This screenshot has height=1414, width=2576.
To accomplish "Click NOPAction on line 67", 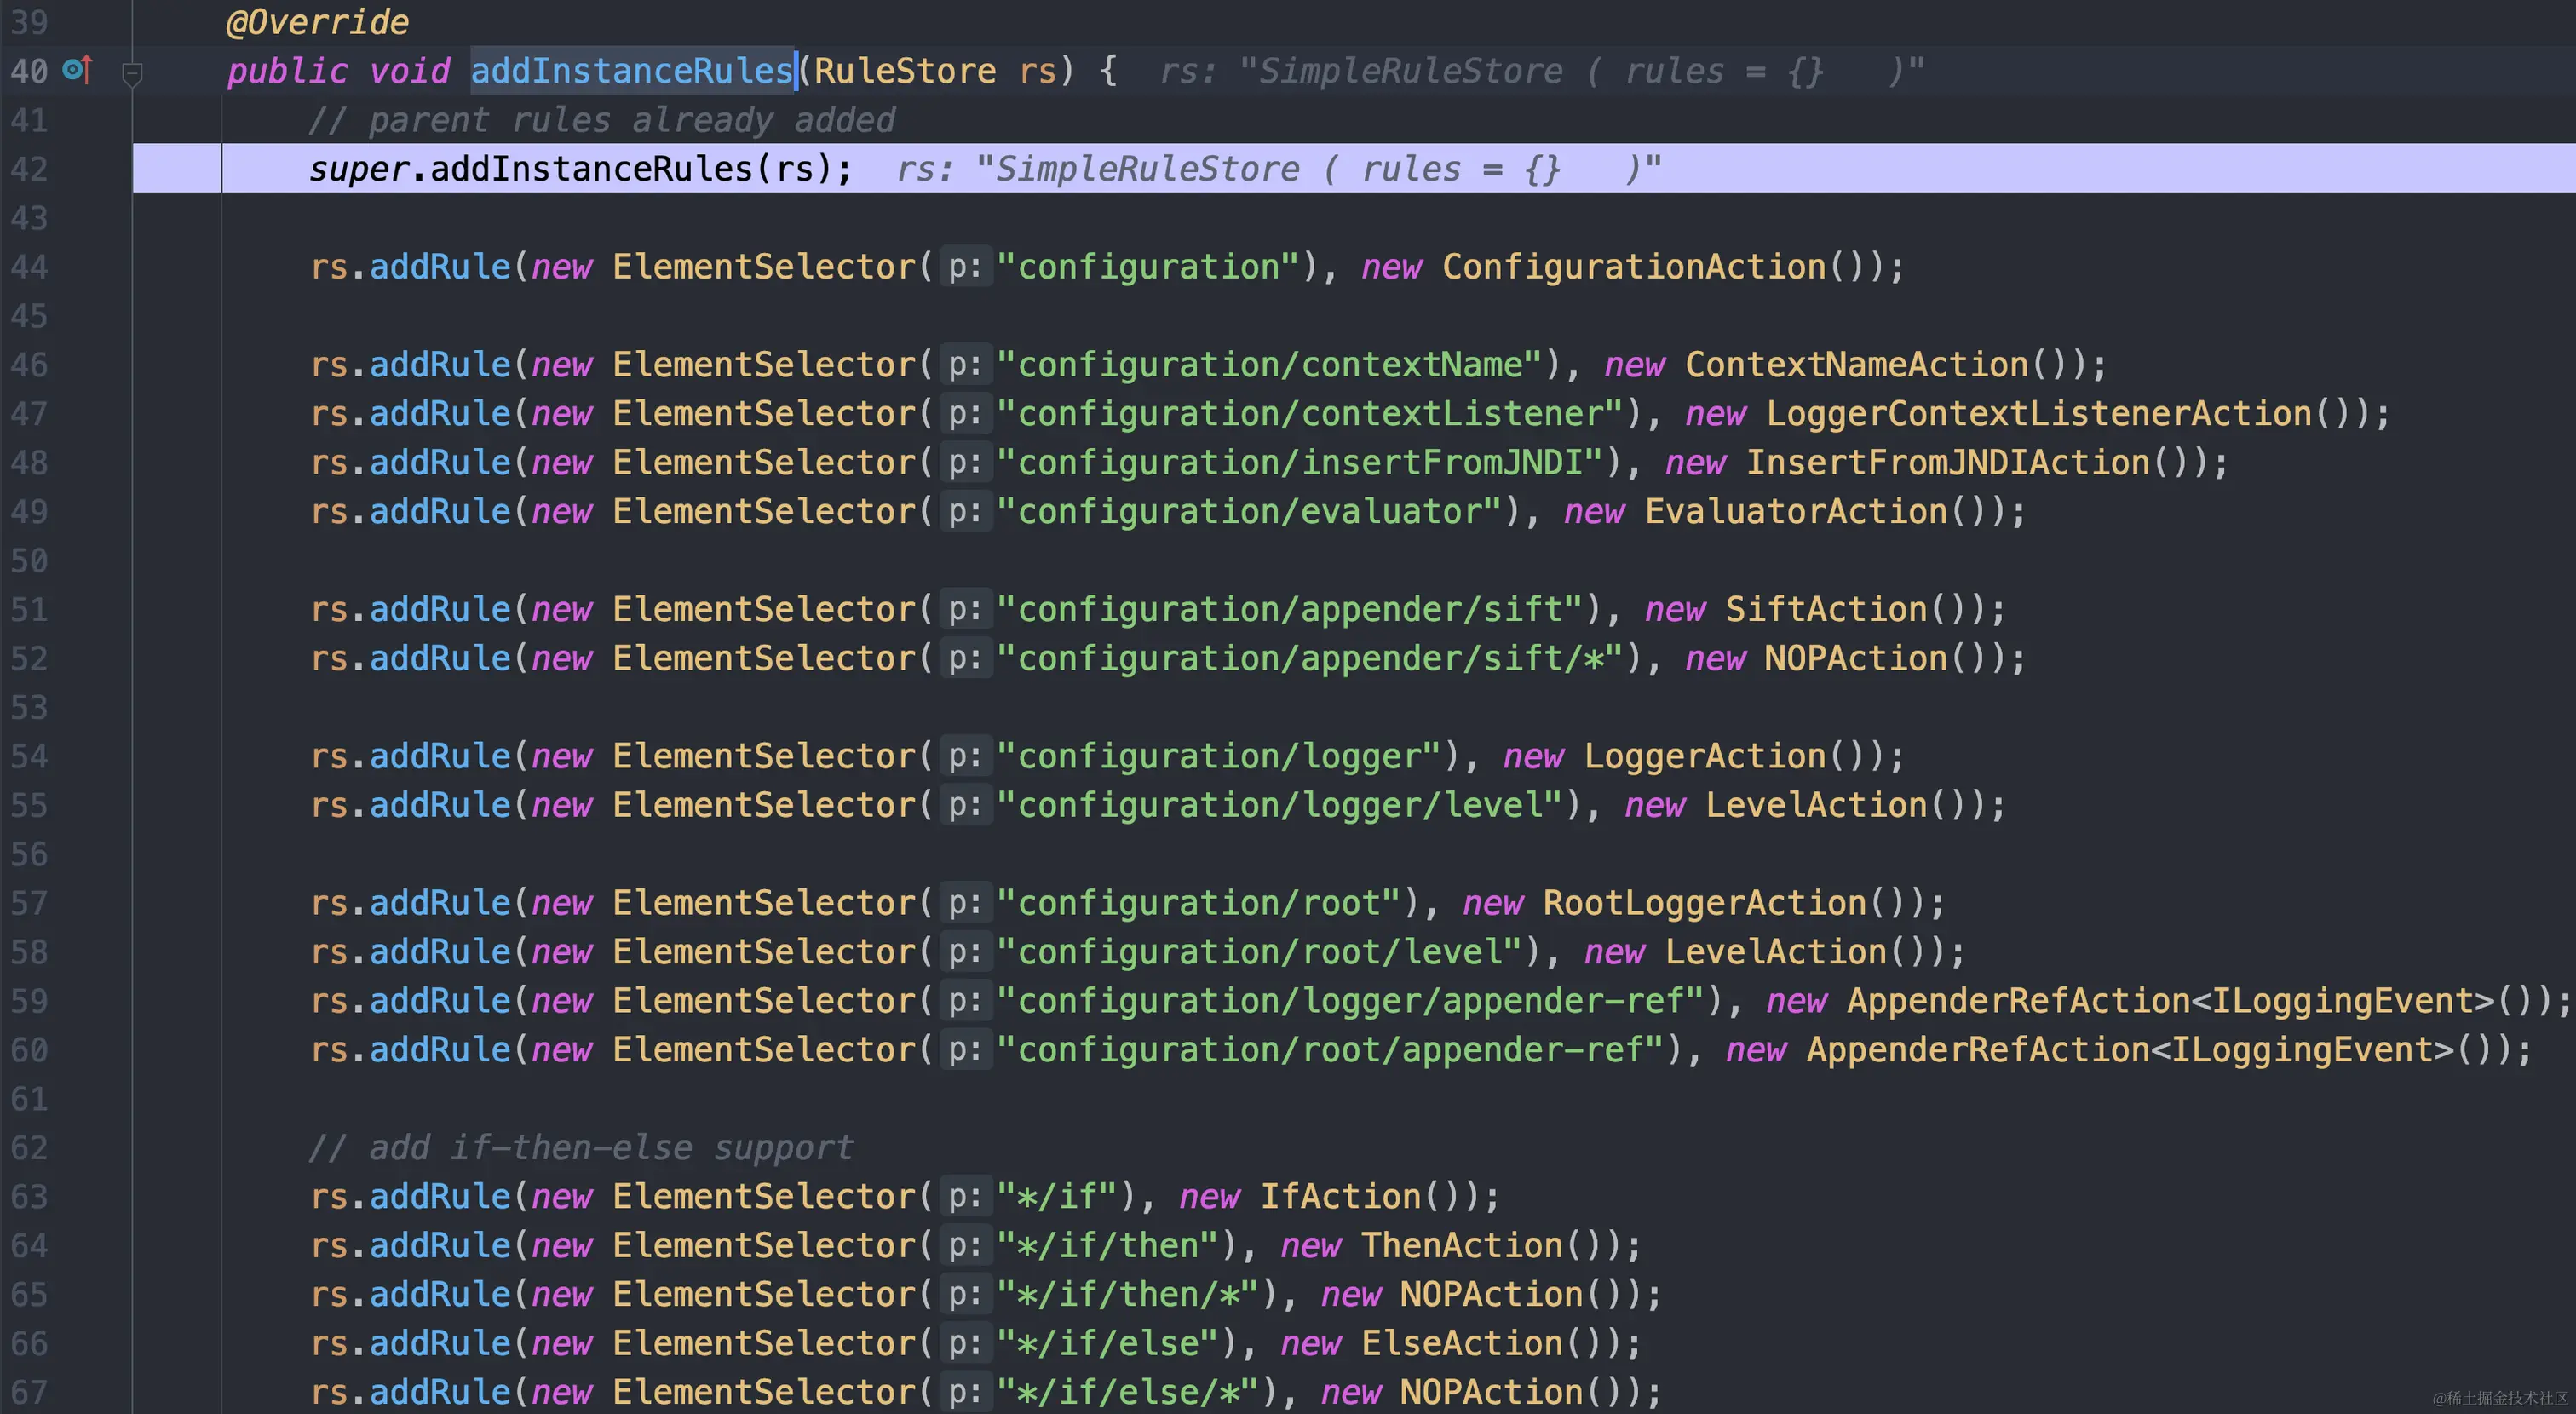I will click(x=1491, y=1393).
